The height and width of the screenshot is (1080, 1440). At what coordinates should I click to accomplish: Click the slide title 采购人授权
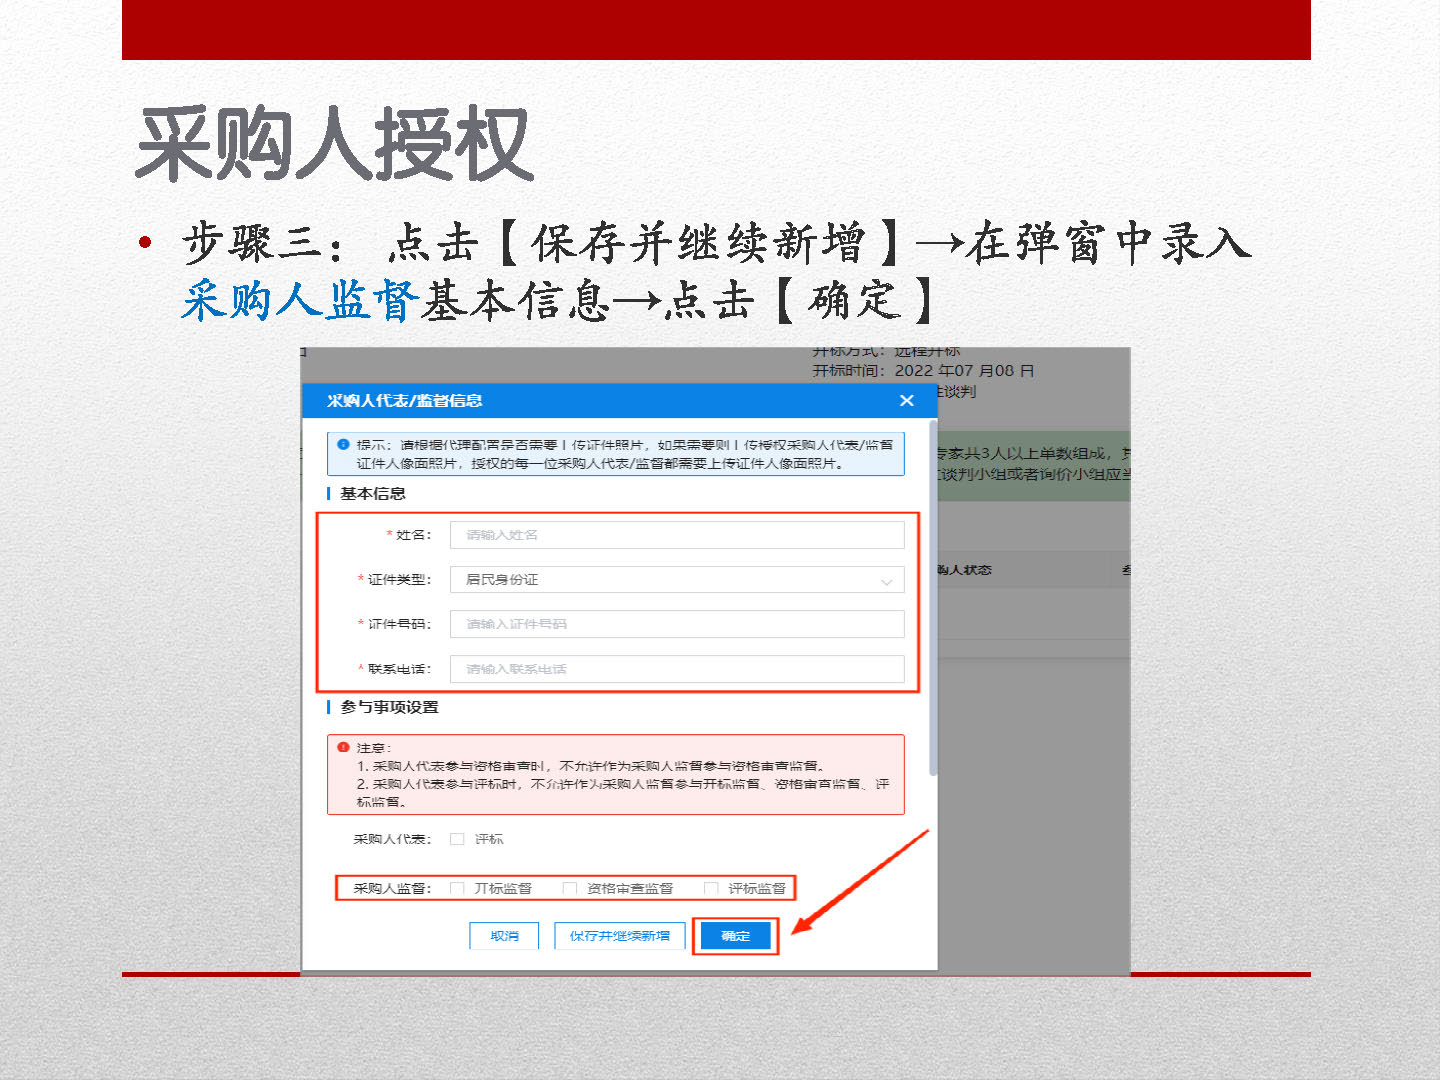(x=334, y=146)
